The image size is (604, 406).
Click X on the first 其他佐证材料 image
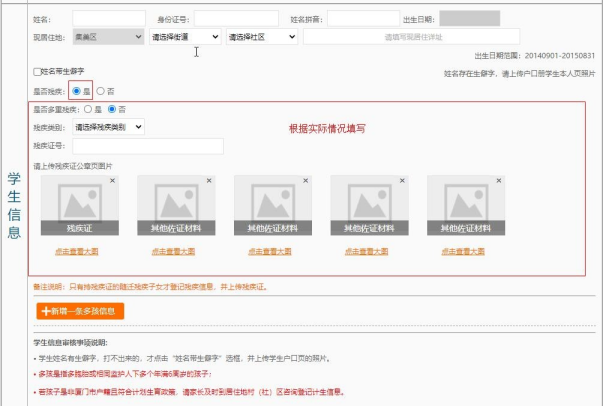(208, 181)
